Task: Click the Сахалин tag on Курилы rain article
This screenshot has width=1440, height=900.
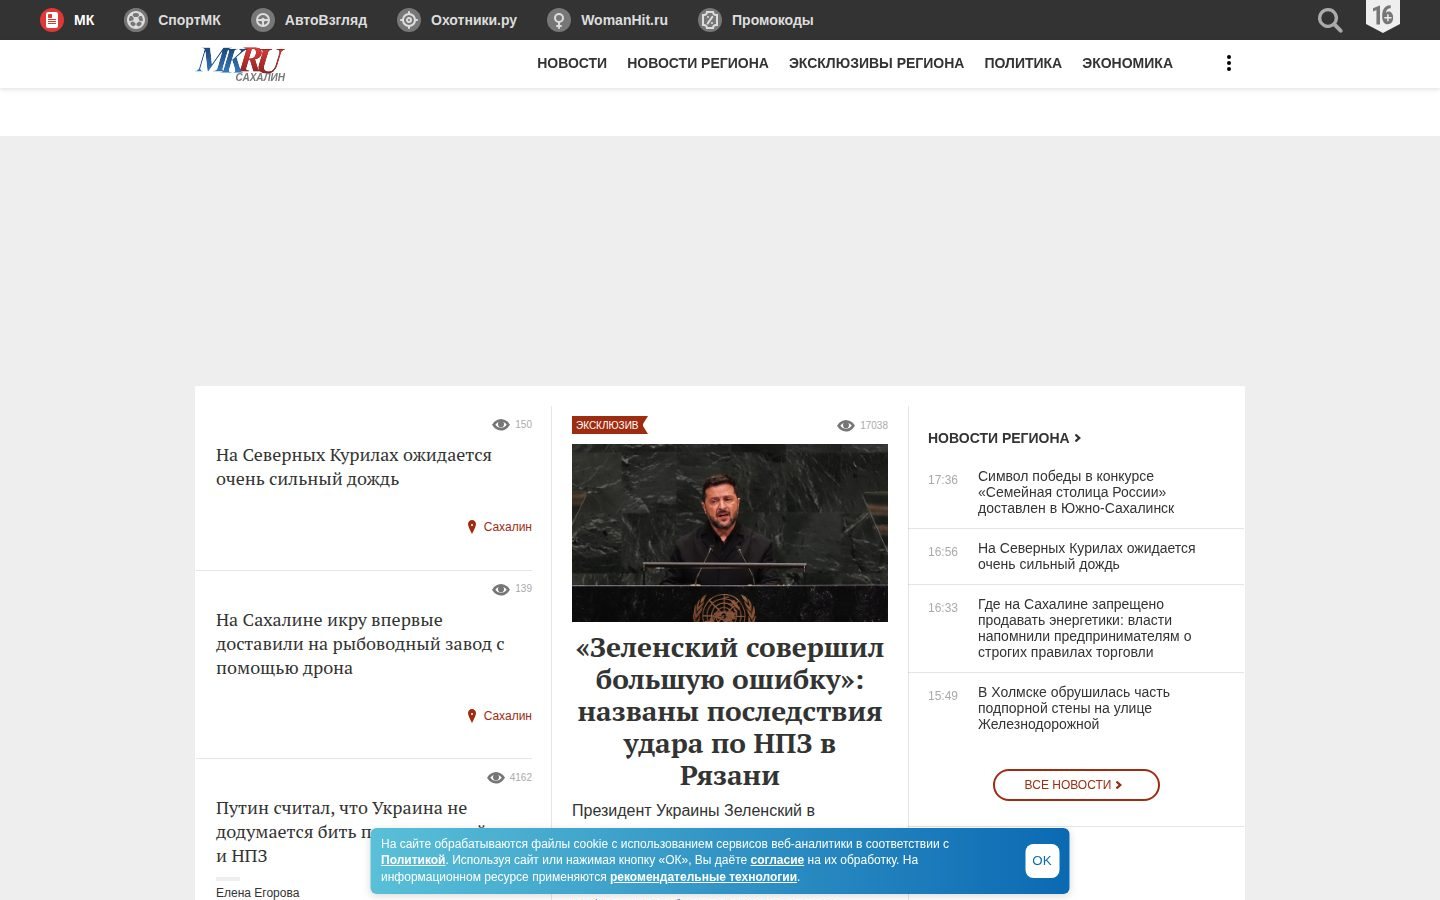Action: [x=508, y=527]
